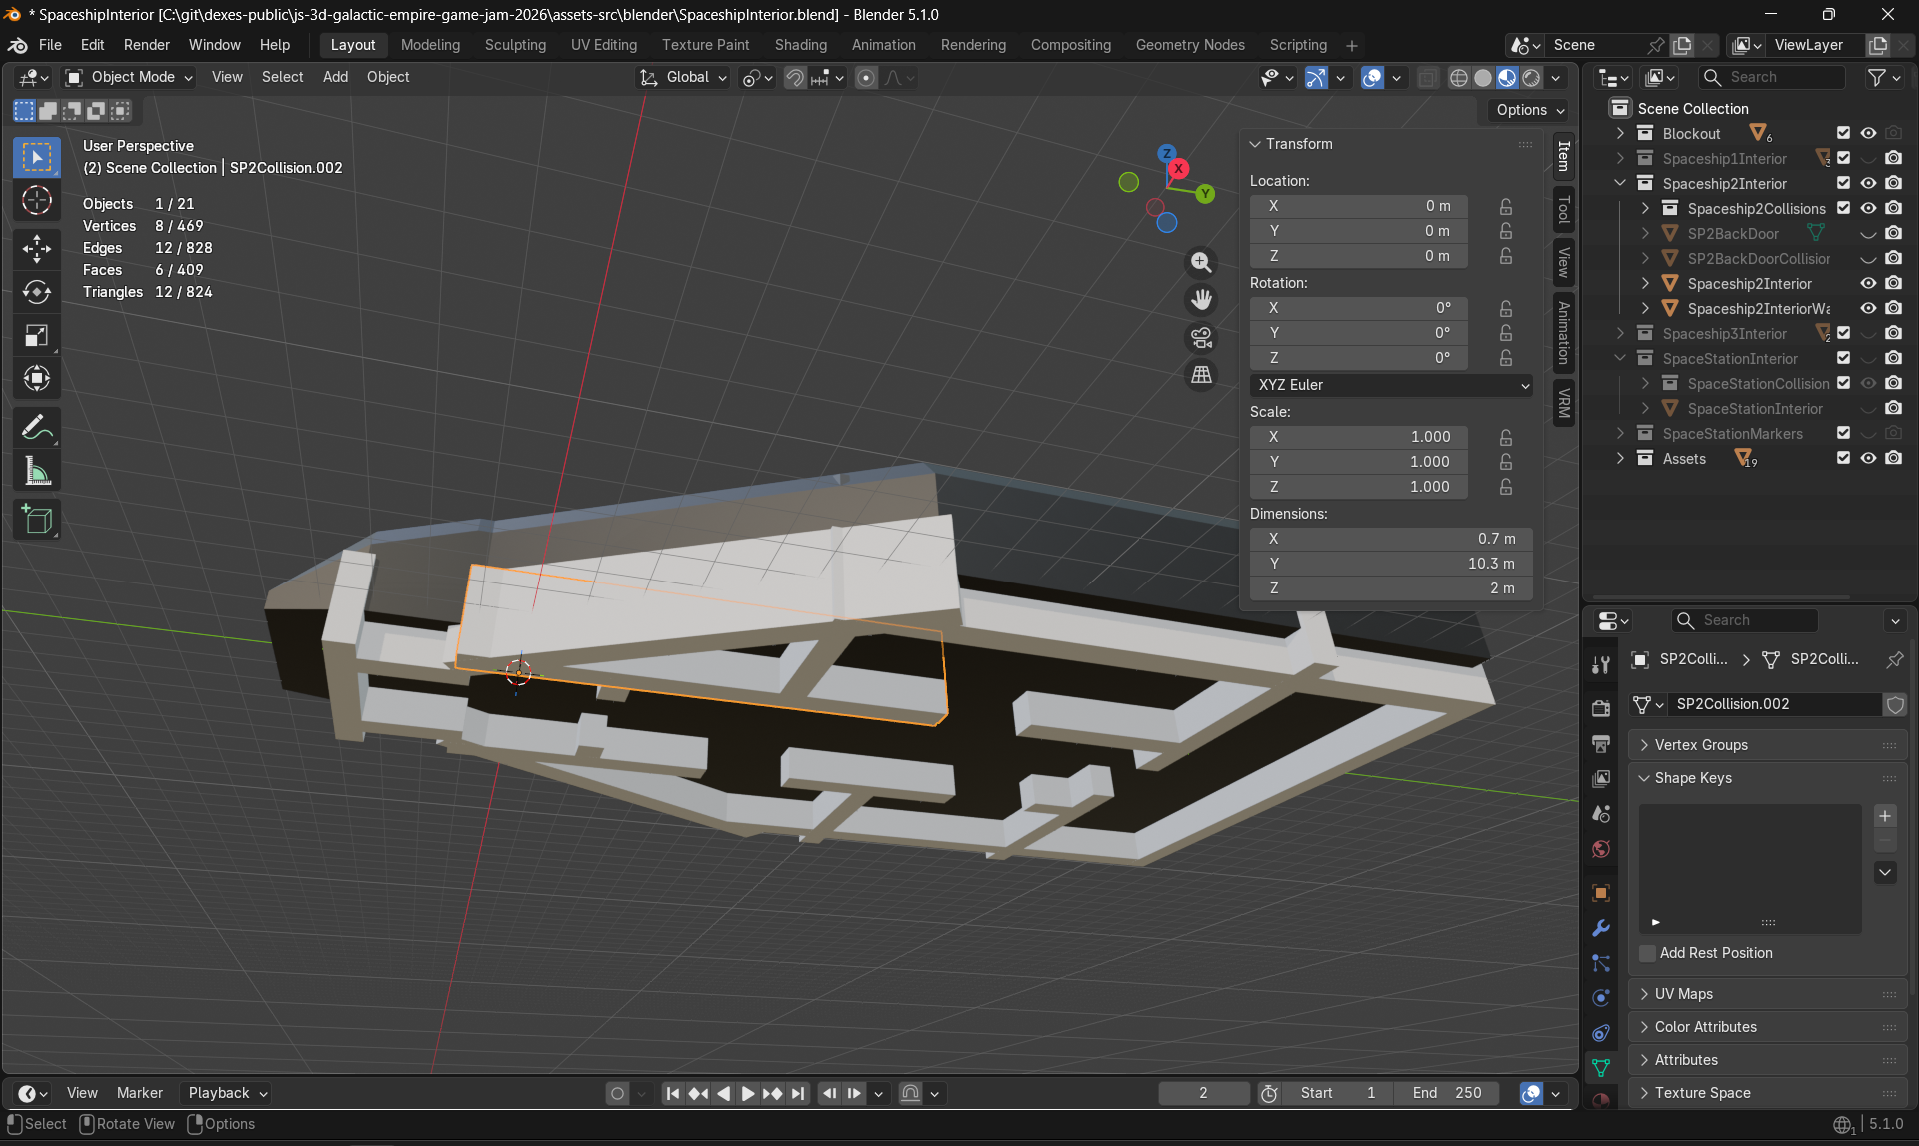Screen dimensions: 1919x1146
Task: Select the Add Cube tool
Action: point(36,519)
